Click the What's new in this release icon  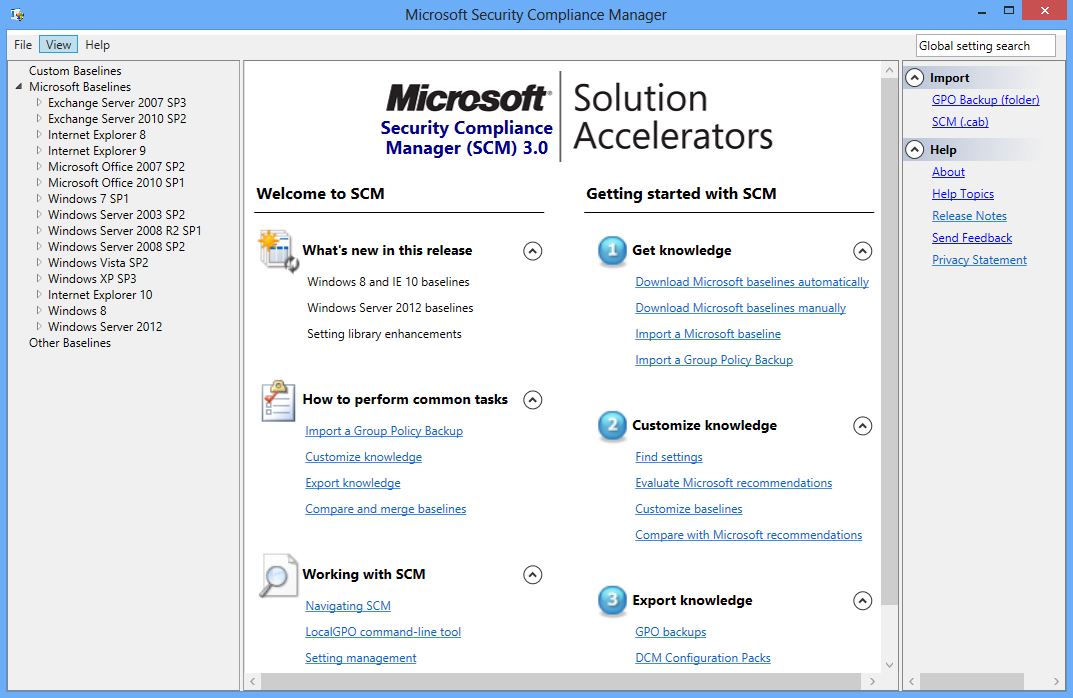(x=279, y=250)
